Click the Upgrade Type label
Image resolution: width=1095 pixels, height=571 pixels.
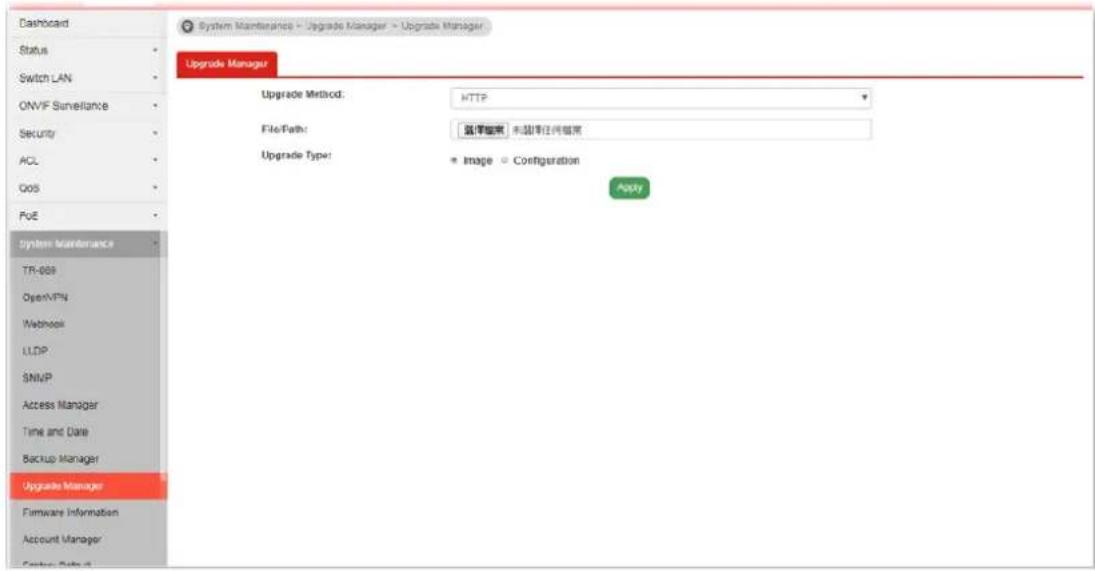[296, 155]
